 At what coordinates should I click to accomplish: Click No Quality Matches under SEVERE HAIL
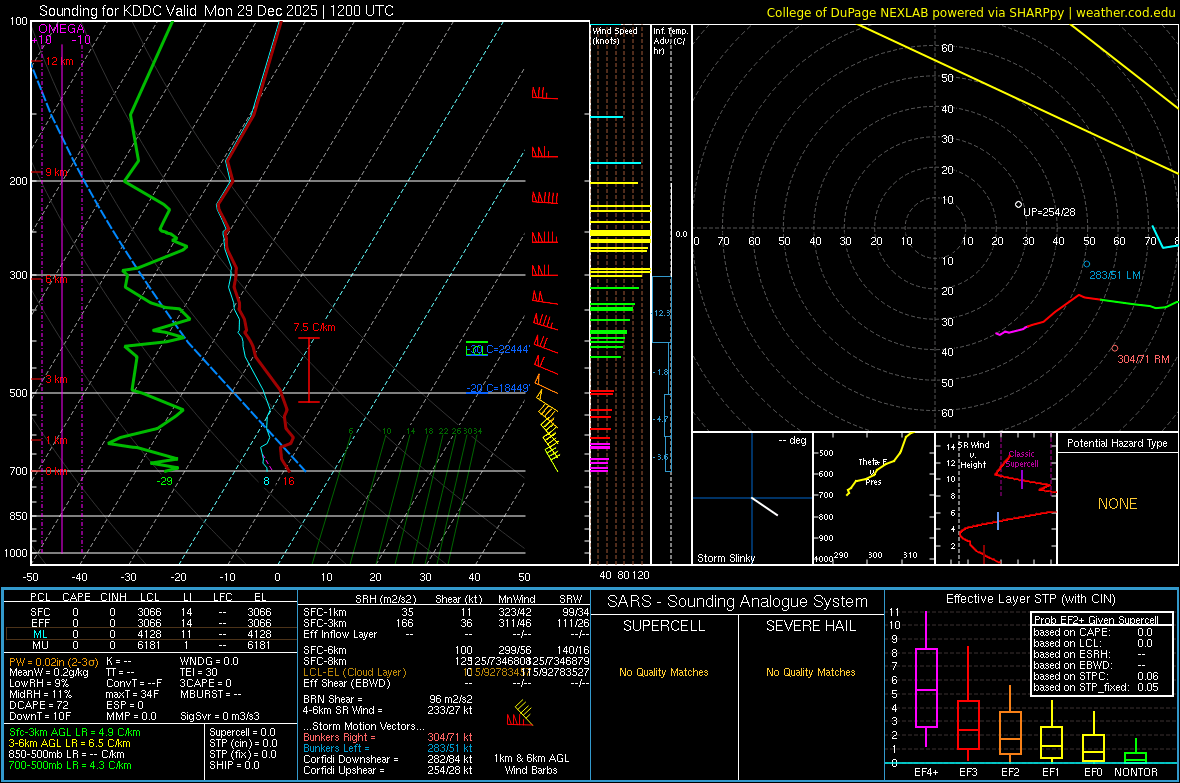[x=810, y=672]
